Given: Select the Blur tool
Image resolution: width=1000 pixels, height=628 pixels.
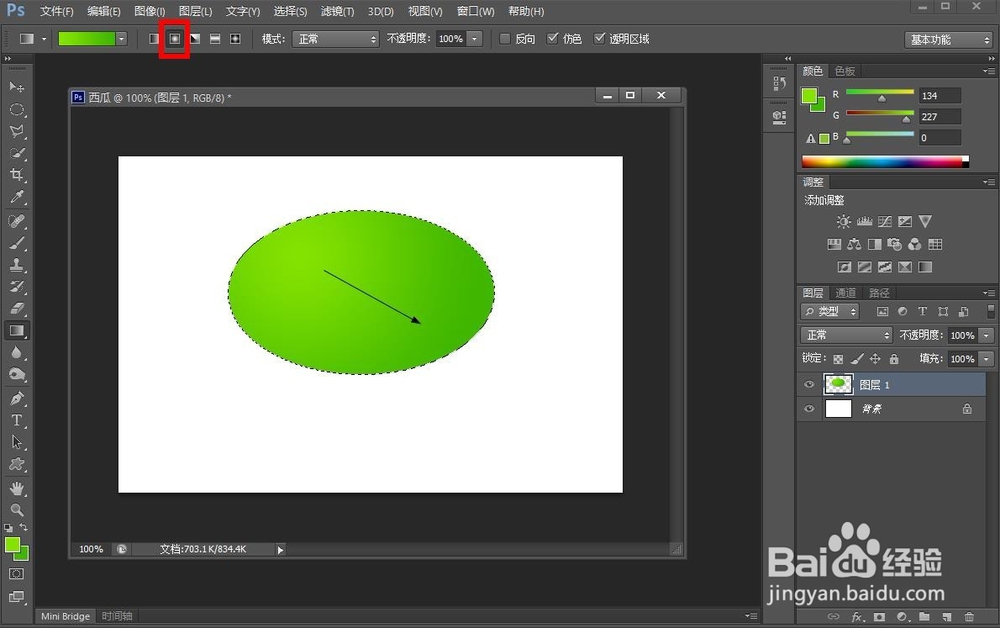Looking at the screenshot, I should pos(17,353).
